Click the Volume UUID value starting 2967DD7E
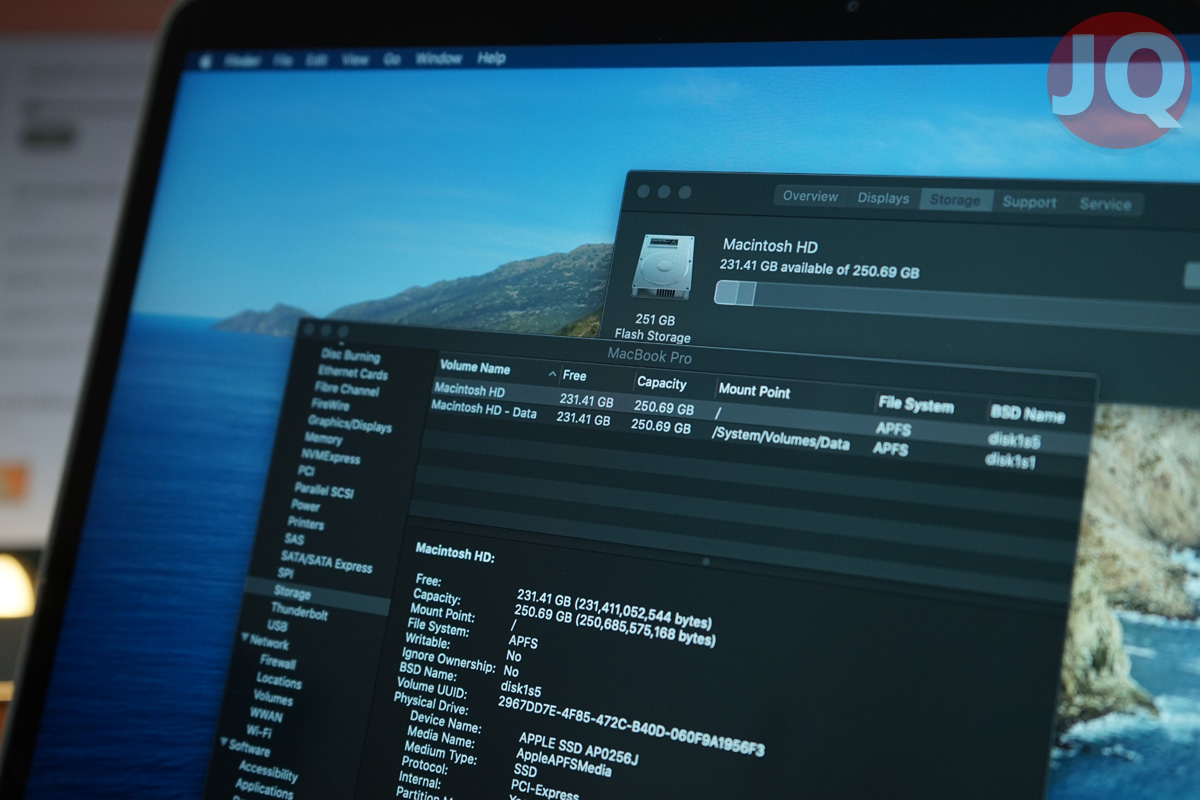This screenshot has height=800, width=1200. click(631, 724)
